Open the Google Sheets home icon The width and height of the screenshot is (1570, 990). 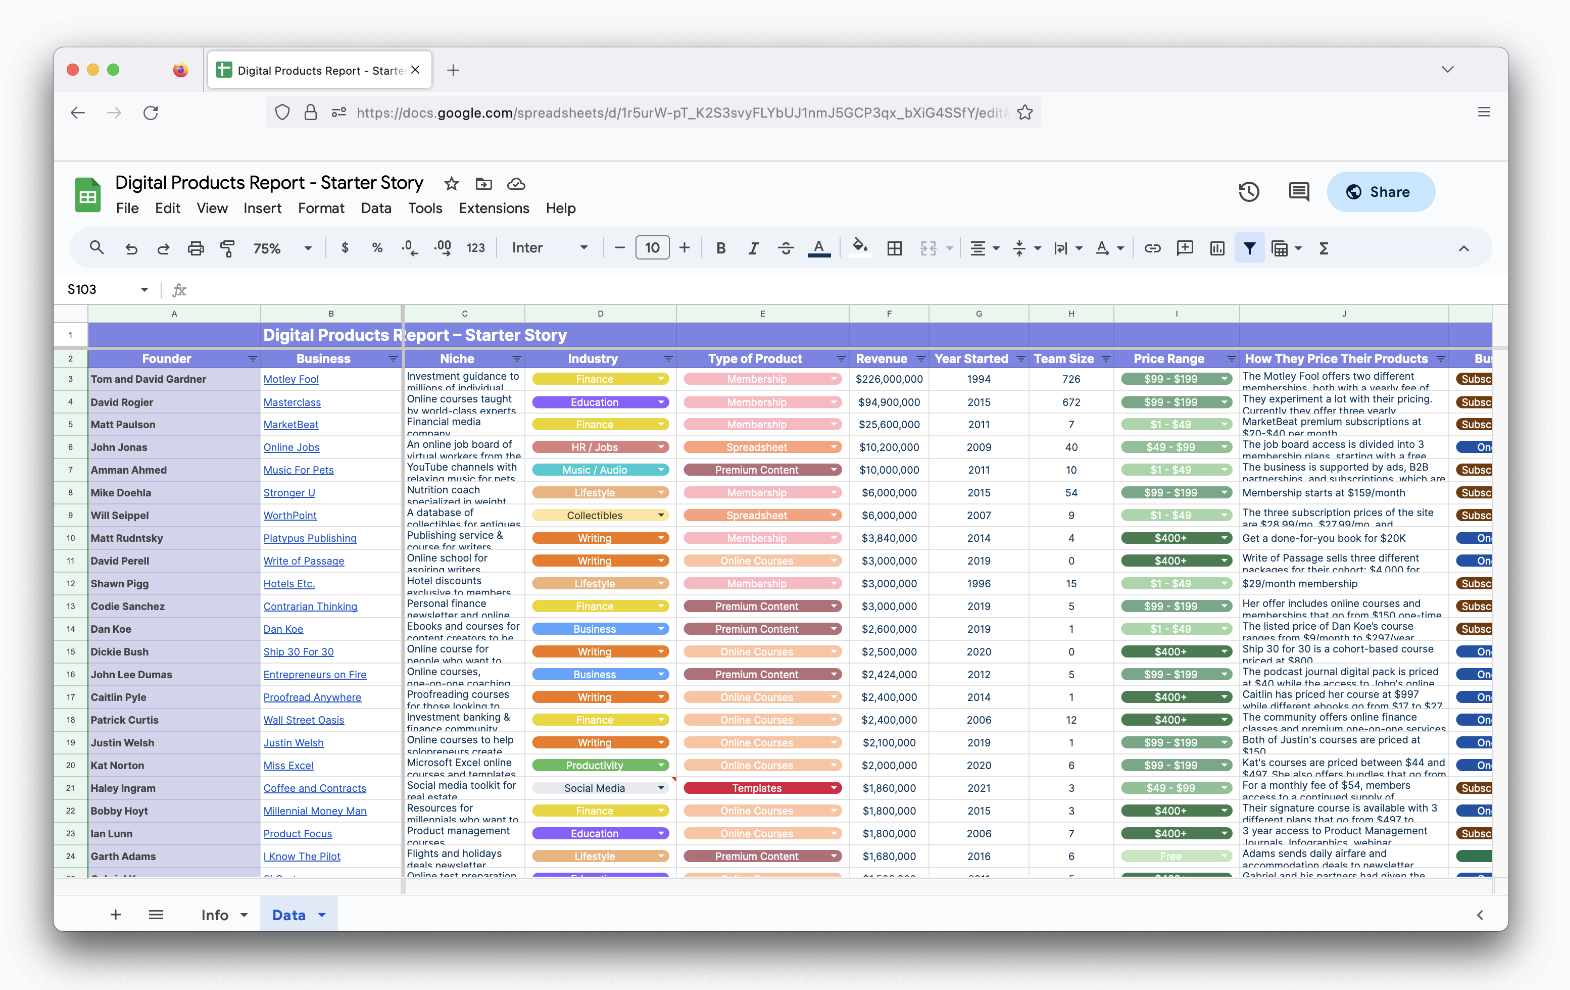click(x=88, y=195)
